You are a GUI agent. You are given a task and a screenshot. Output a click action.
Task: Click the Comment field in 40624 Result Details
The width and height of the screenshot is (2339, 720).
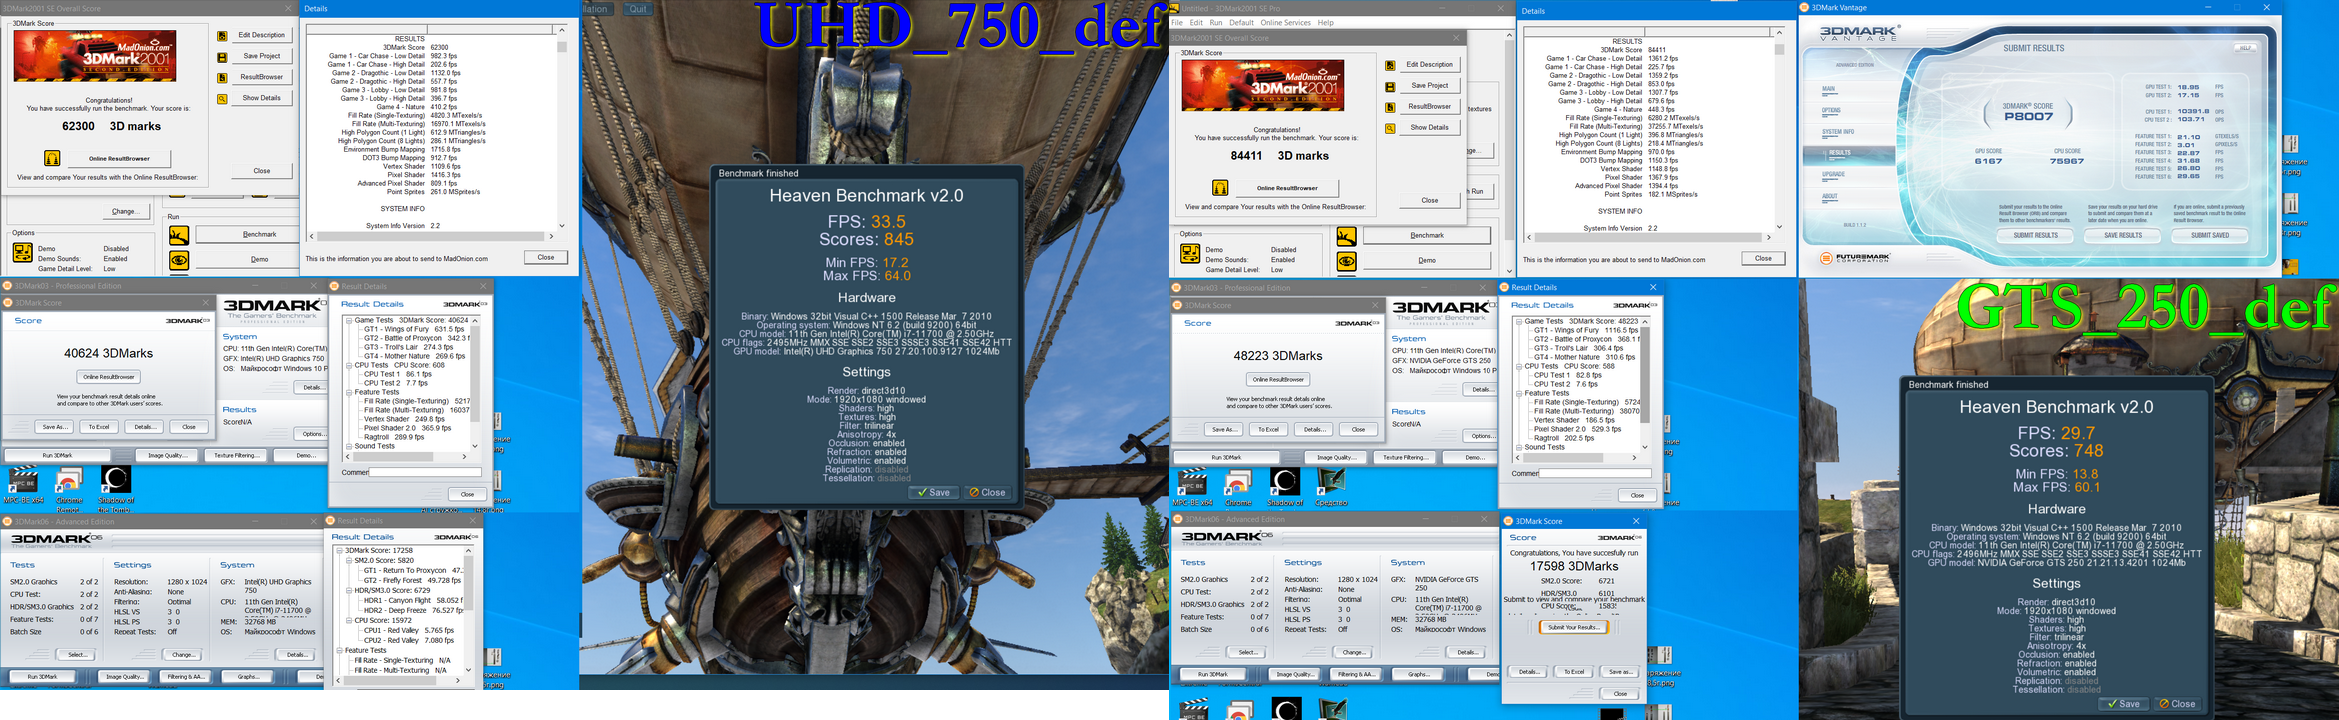click(x=425, y=473)
